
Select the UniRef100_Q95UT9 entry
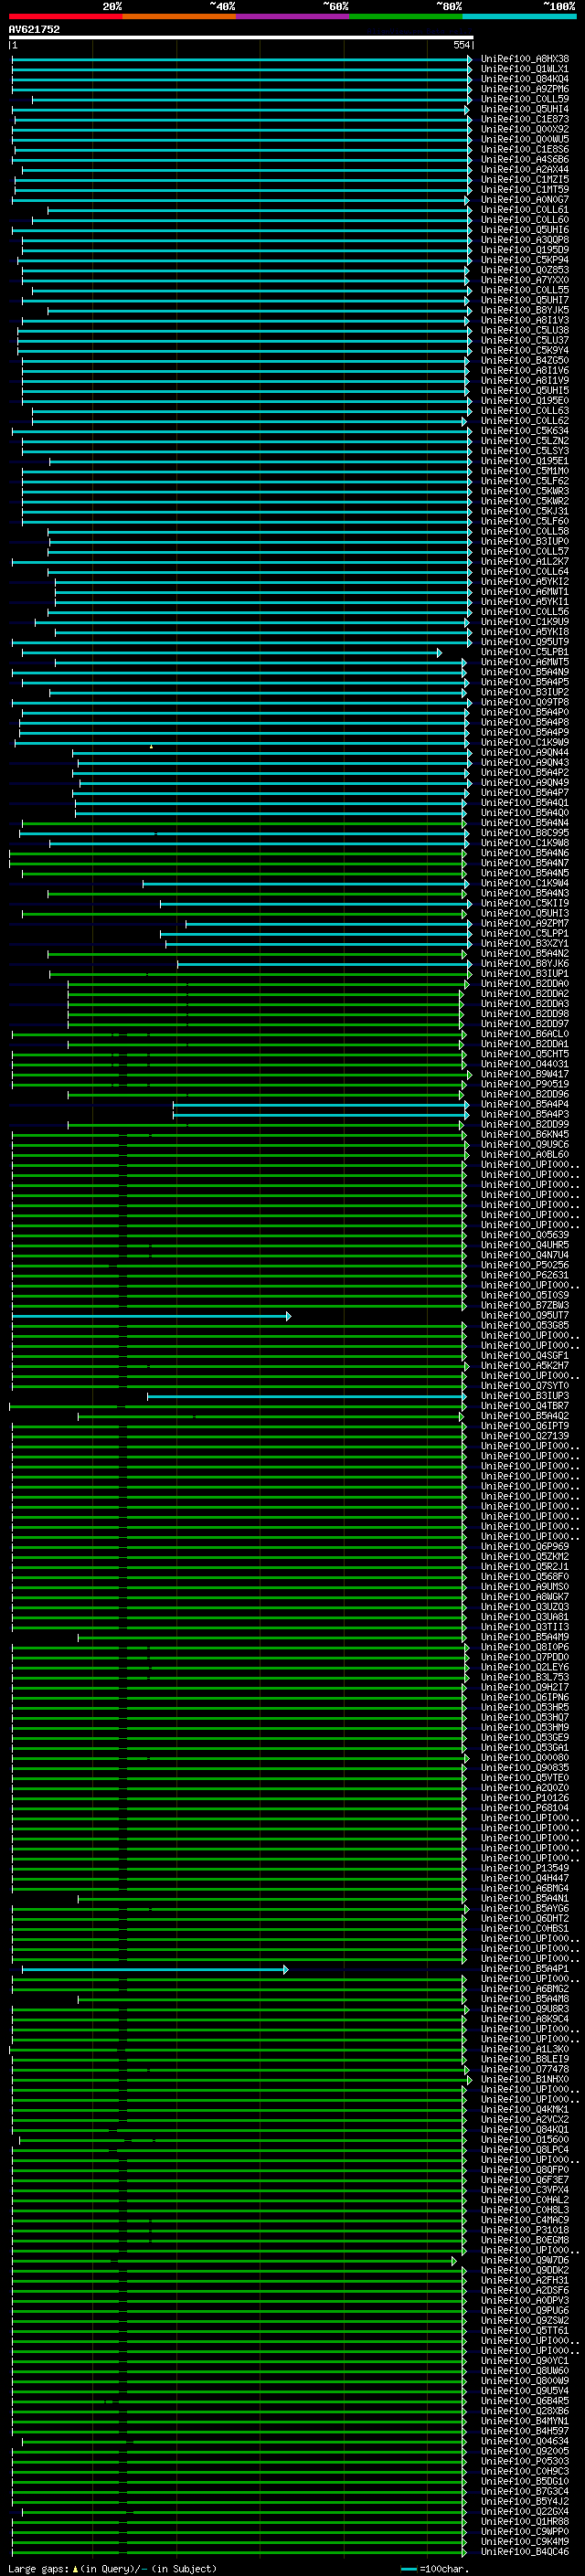[x=524, y=642]
